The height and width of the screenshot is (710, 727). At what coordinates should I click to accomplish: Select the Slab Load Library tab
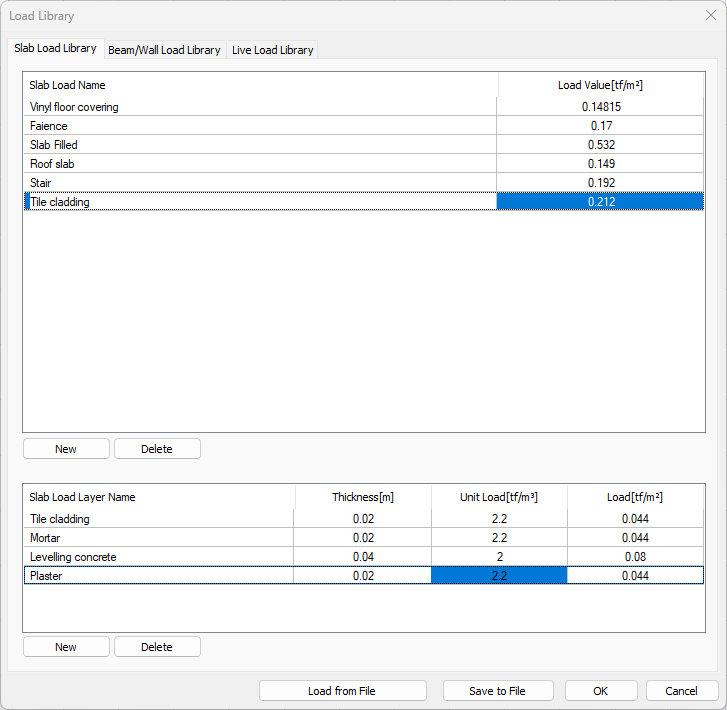point(56,49)
